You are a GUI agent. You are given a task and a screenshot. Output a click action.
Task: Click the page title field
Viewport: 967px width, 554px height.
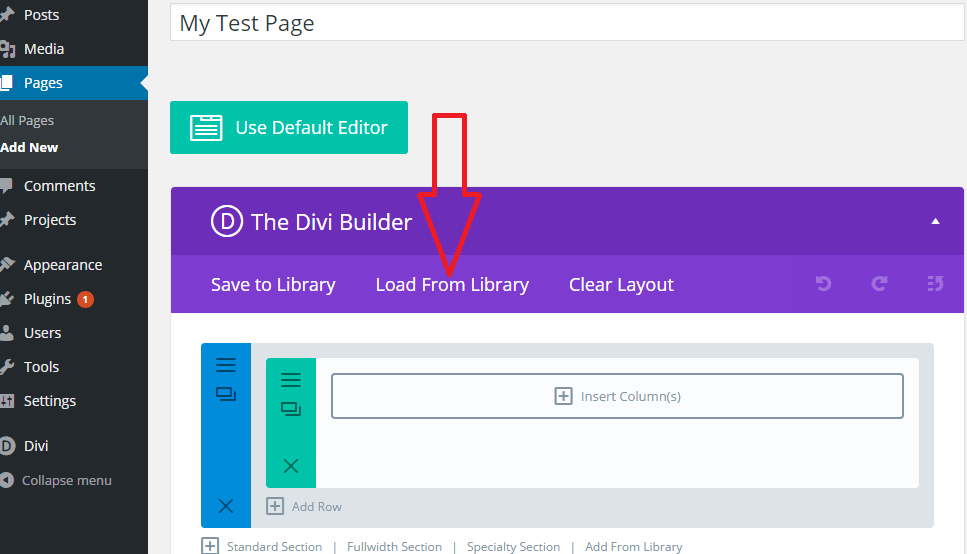click(566, 24)
